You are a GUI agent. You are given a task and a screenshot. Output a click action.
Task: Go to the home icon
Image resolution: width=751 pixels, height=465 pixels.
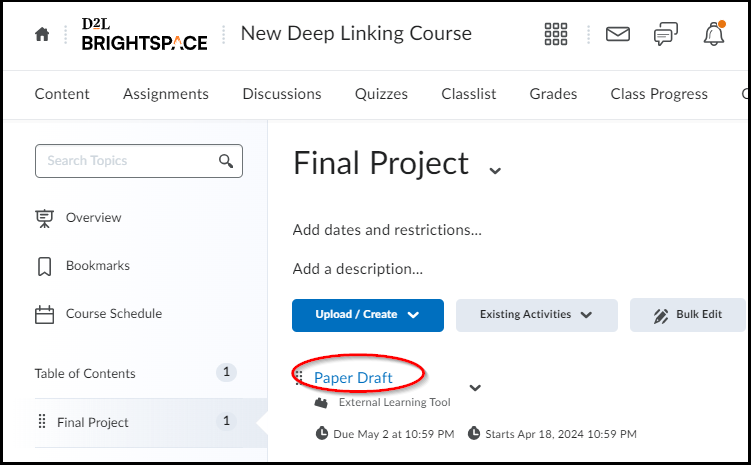[42, 34]
